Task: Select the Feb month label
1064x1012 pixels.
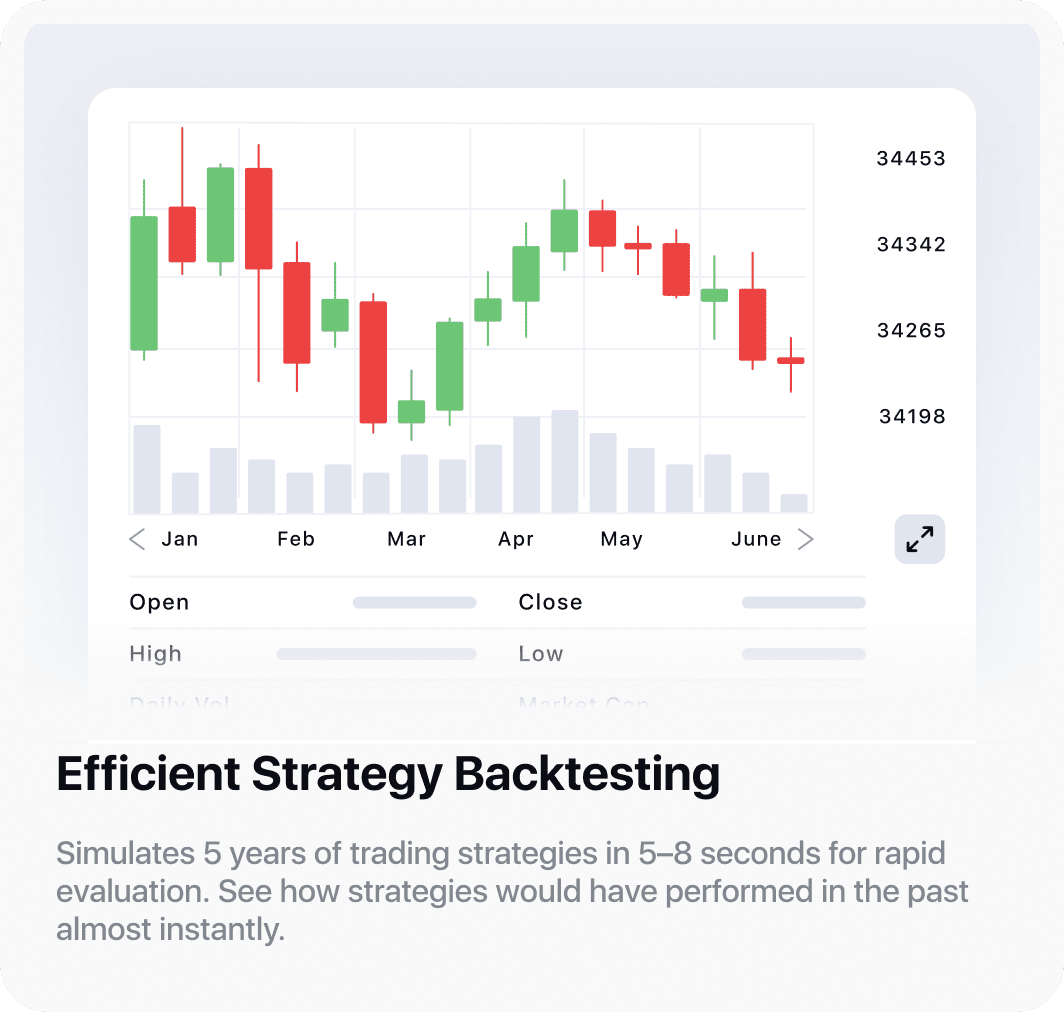Action: pyautogui.click(x=296, y=539)
